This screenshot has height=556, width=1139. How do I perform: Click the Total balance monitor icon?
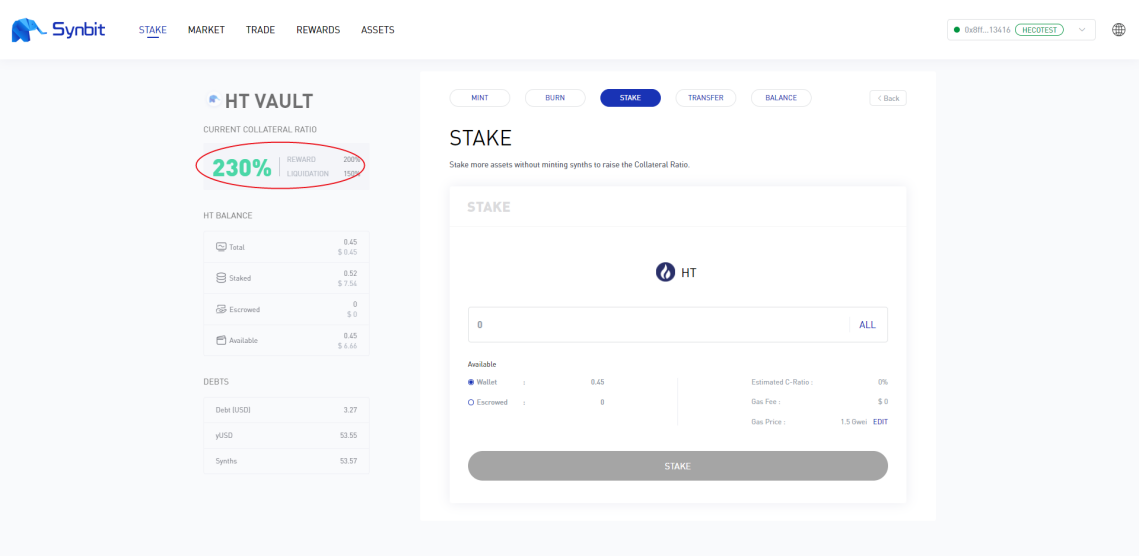pos(222,247)
